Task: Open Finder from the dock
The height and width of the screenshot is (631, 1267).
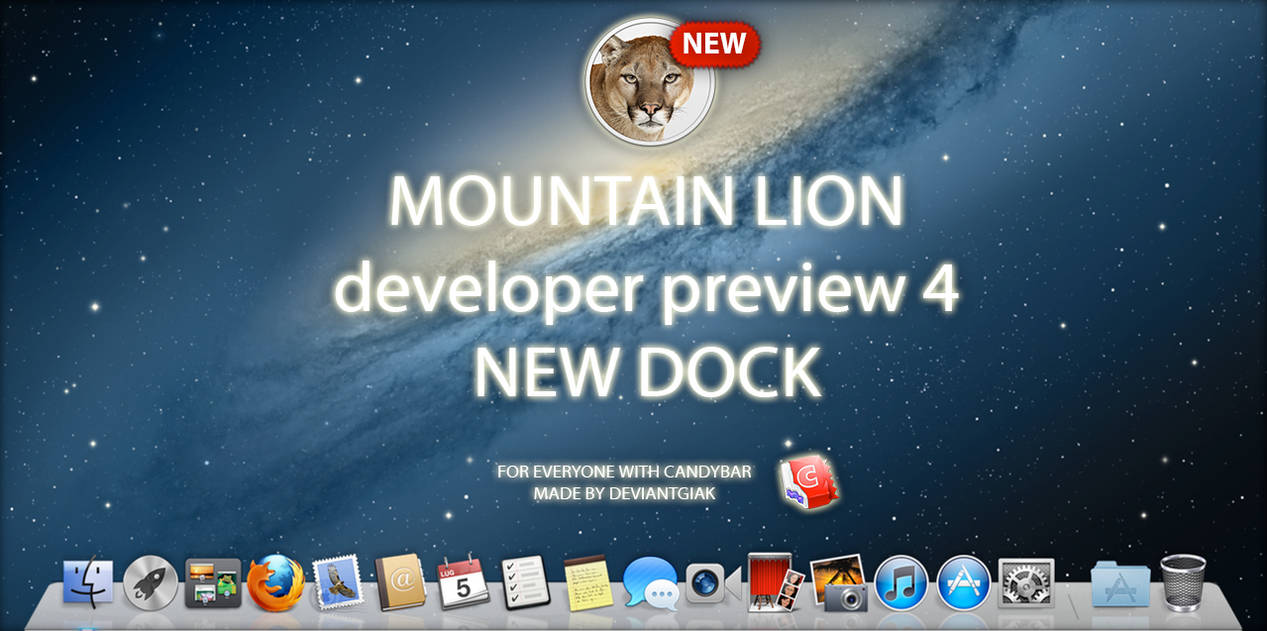Action: point(88,583)
